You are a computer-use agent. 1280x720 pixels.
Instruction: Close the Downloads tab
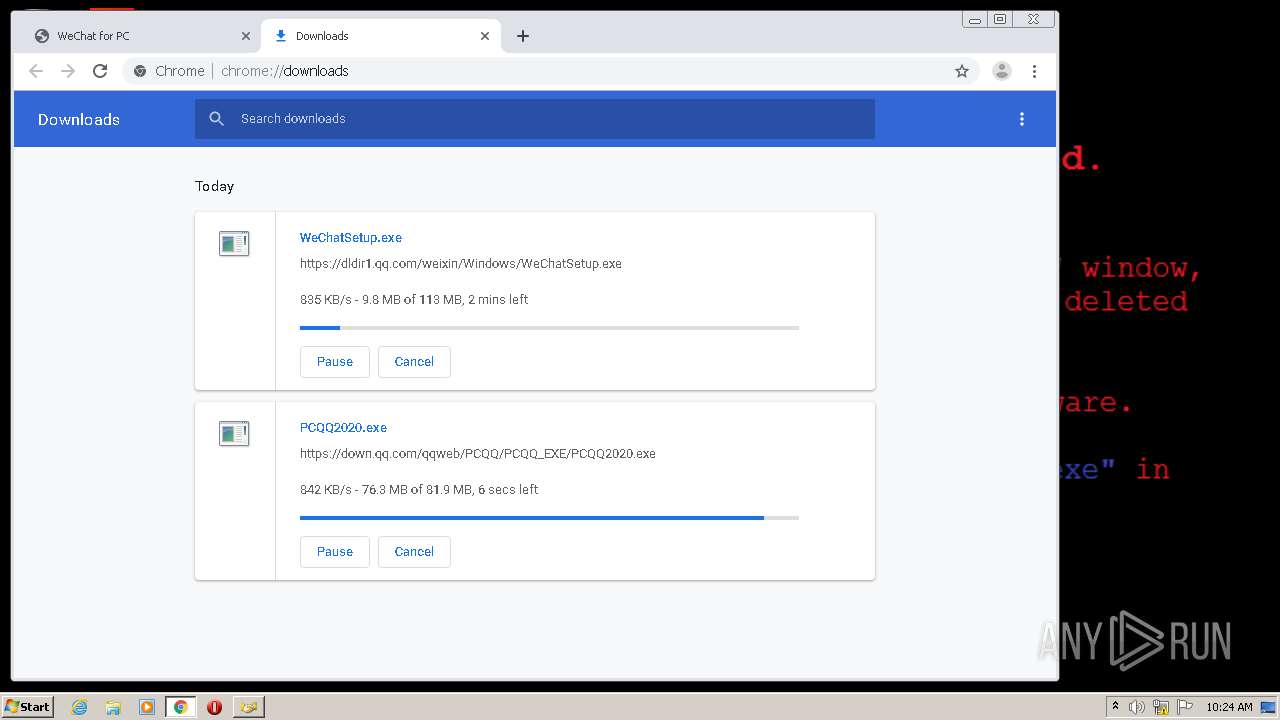pyautogui.click(x=485, y=36)
